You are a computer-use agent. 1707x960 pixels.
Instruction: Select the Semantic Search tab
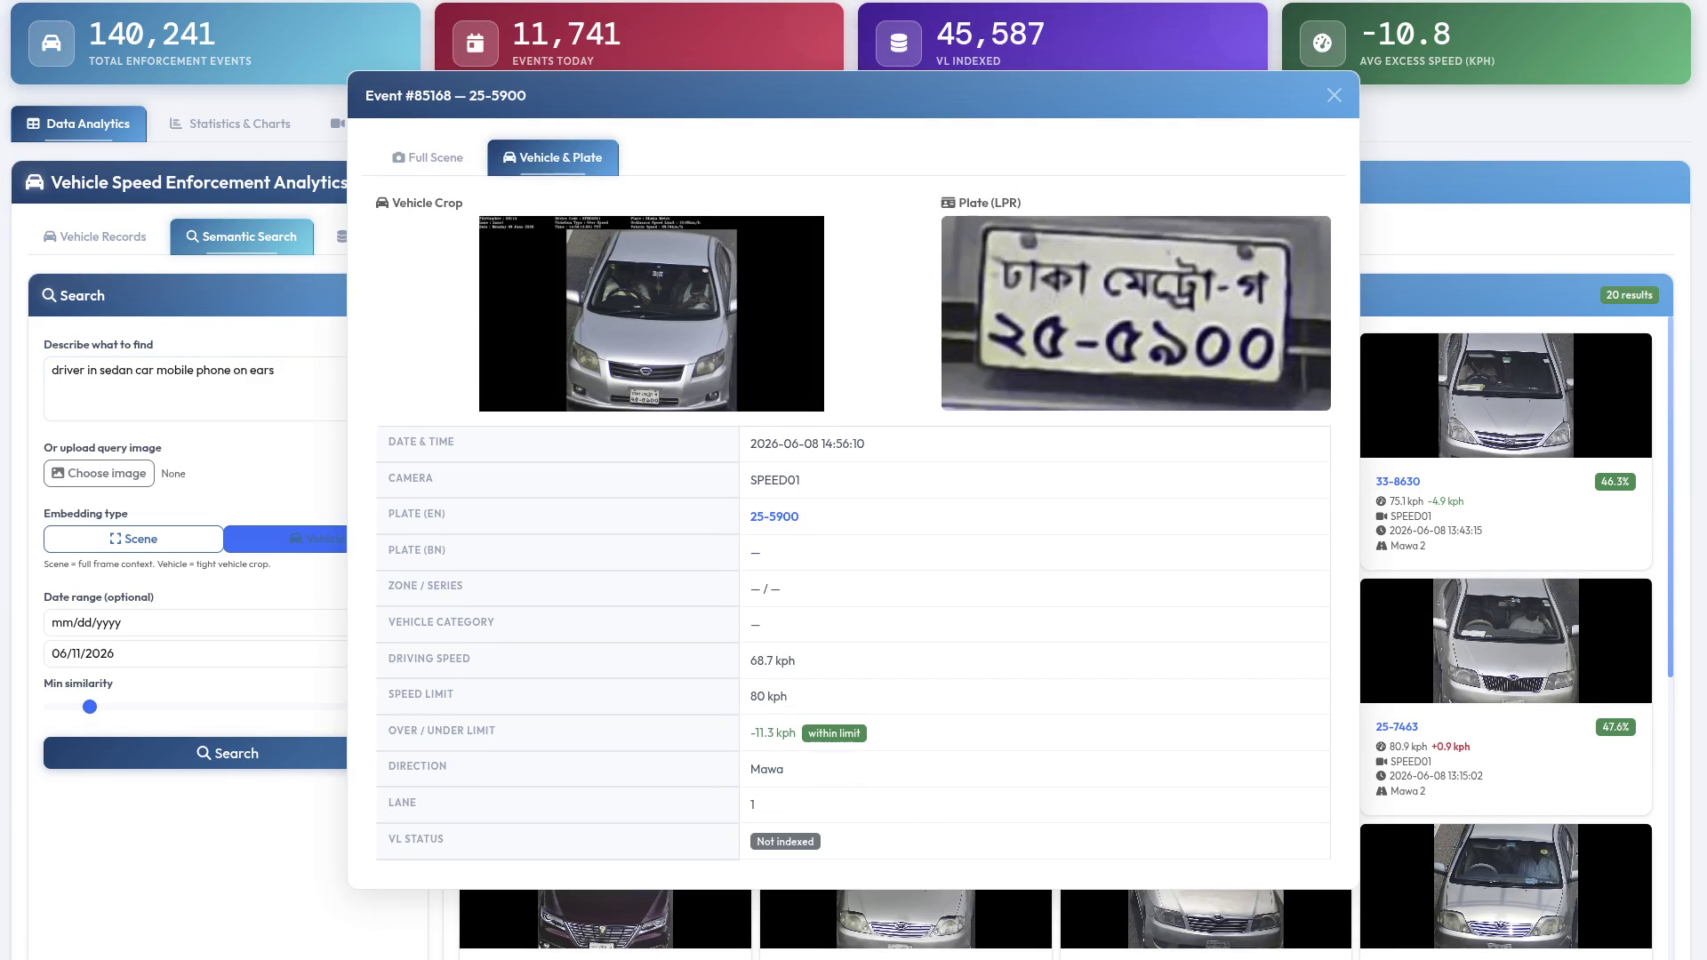coord(242,237)
